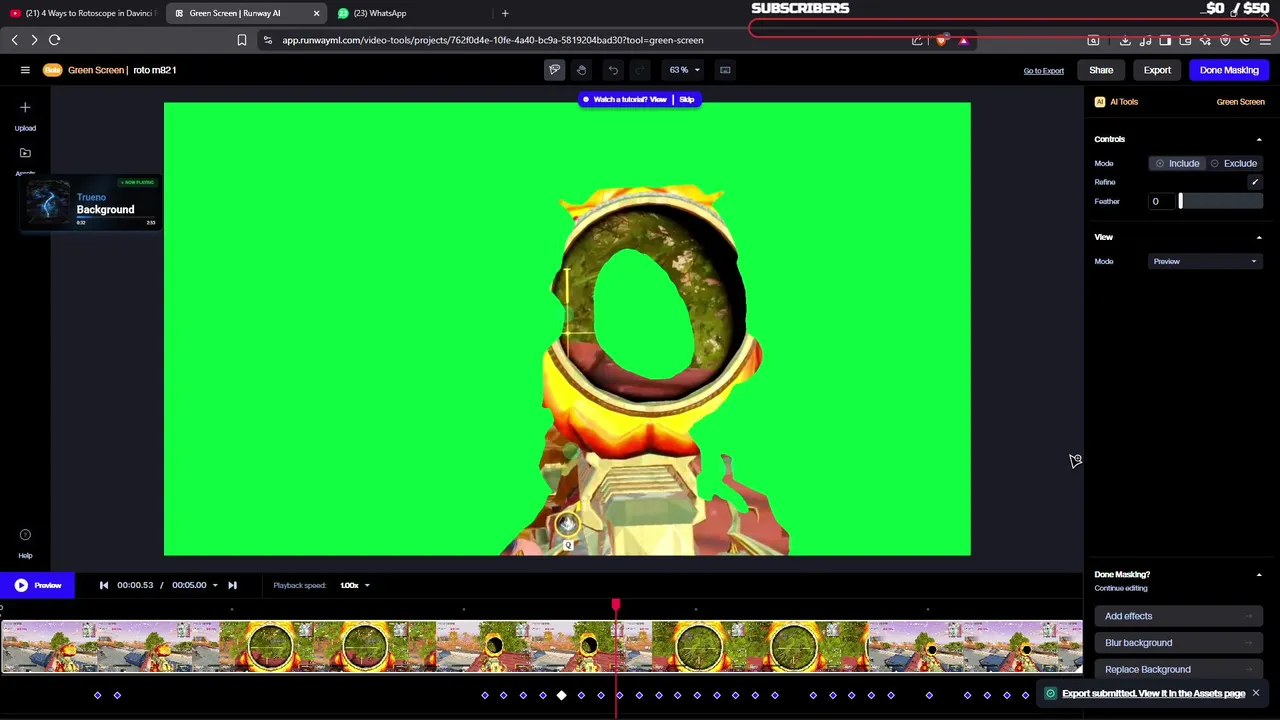
Task: Open the Assets folder icon
Action: tap(25, 153)
